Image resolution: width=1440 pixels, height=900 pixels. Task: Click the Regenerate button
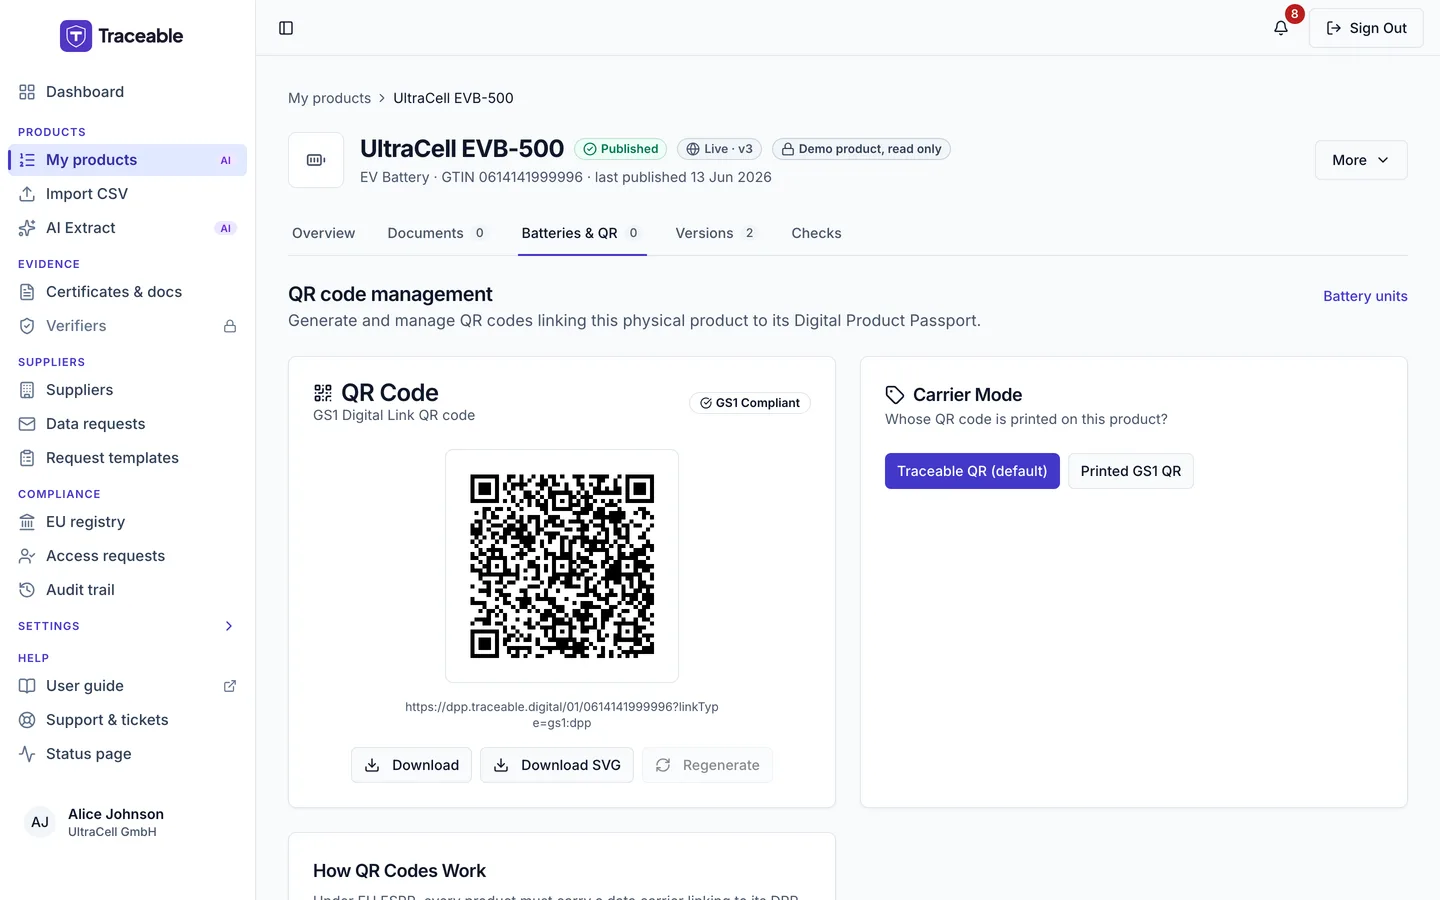click(707, 765)
